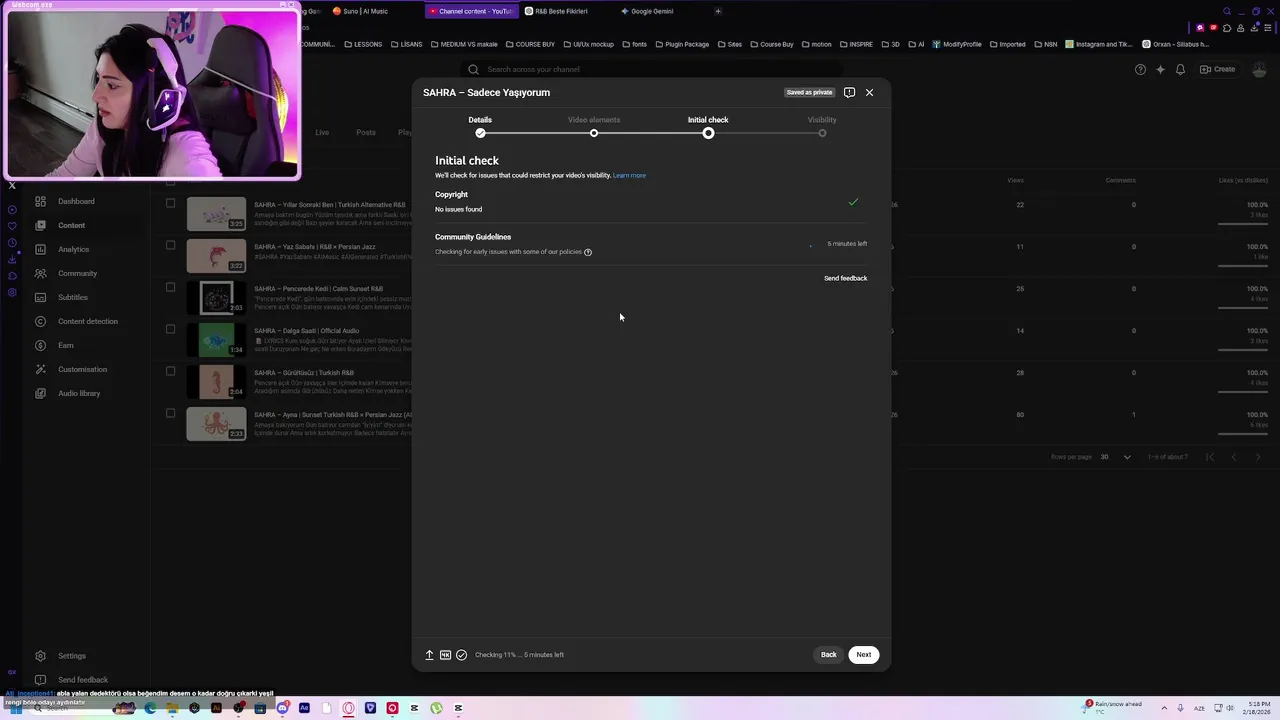Open Audio library in the sidebar
Screen dimensions: 1280x720
[78, 393]
